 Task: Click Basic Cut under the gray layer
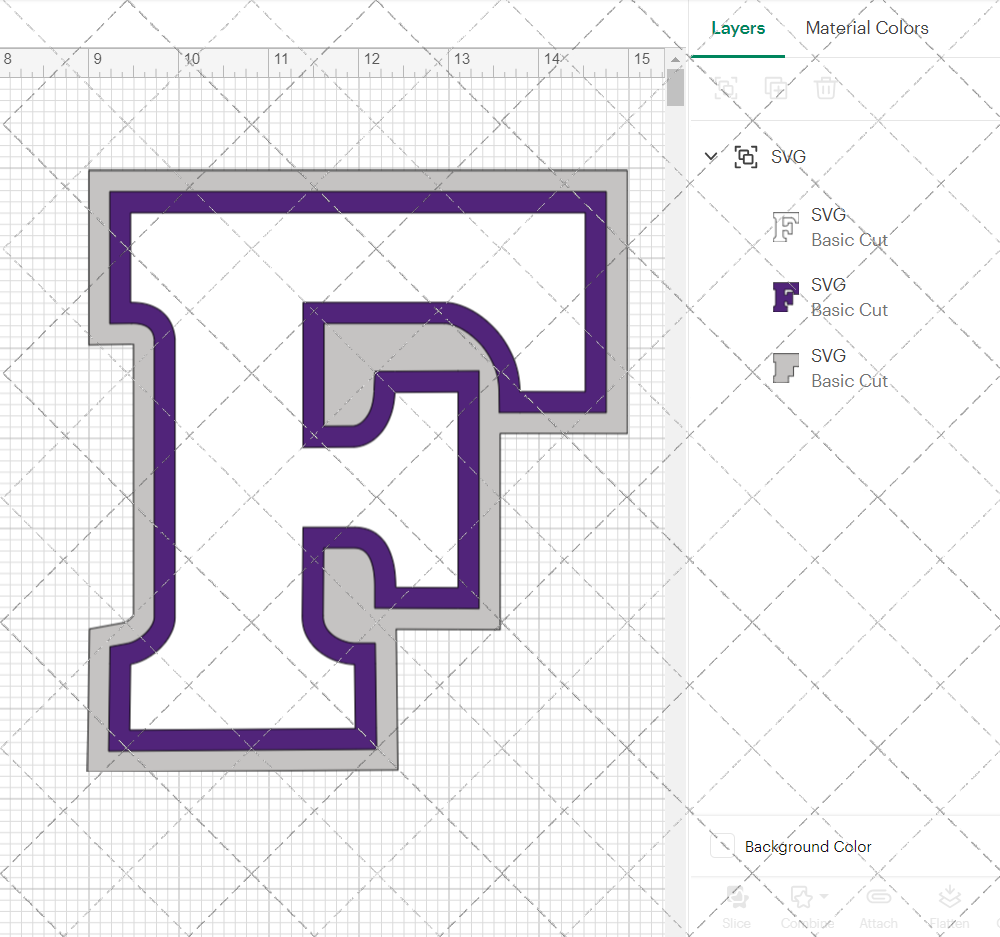point(849,381)
